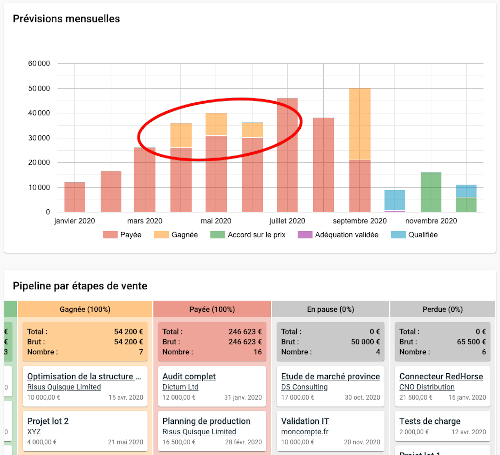Open the XYZ company link
The image size is (500, 455).
pyautogui.click(x=34, y=432)
